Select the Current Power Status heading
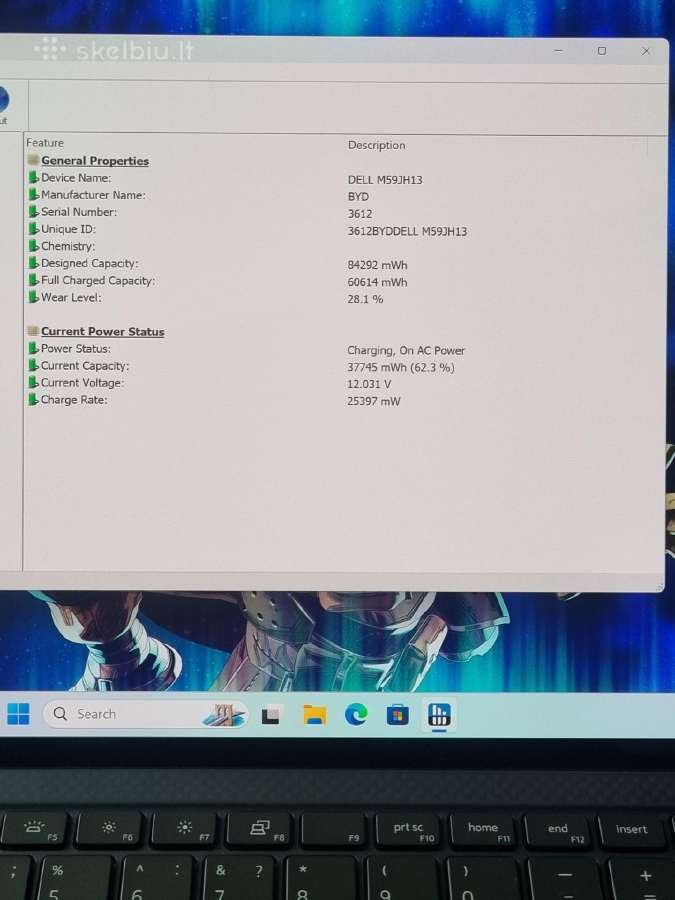 tap(102, 331)
